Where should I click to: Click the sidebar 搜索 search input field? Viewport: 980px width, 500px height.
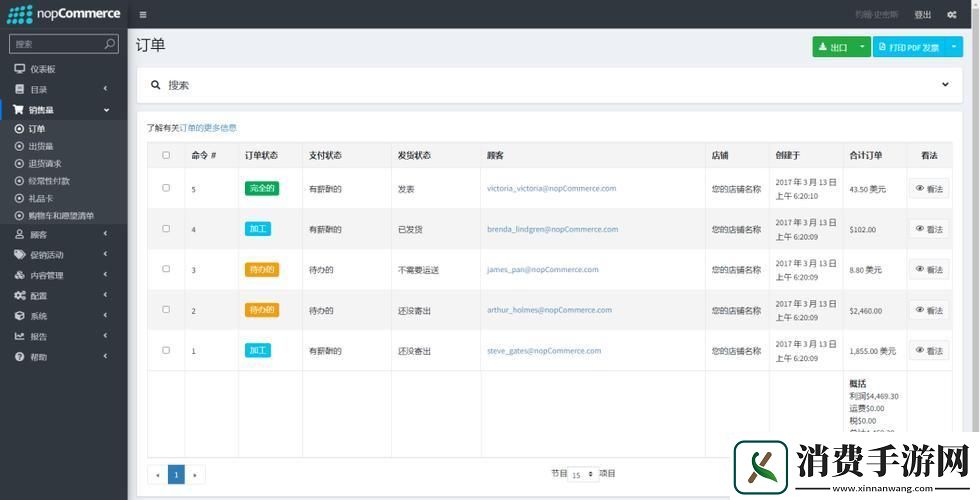click(x=56, y=44)
